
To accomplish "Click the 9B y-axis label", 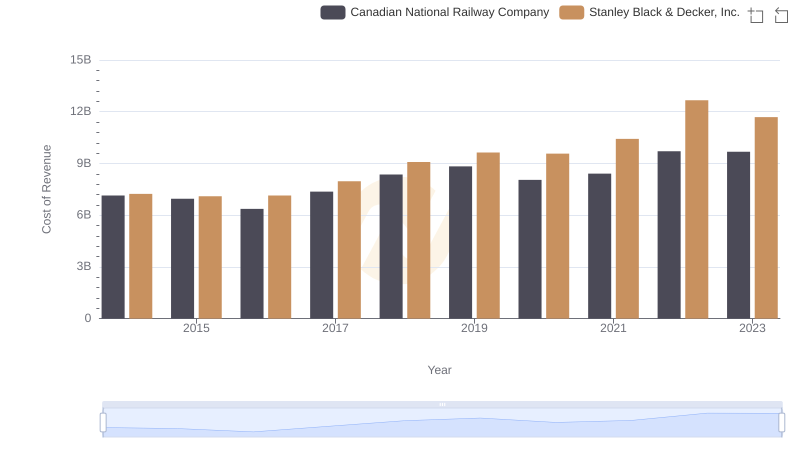I will pos(84,163).
